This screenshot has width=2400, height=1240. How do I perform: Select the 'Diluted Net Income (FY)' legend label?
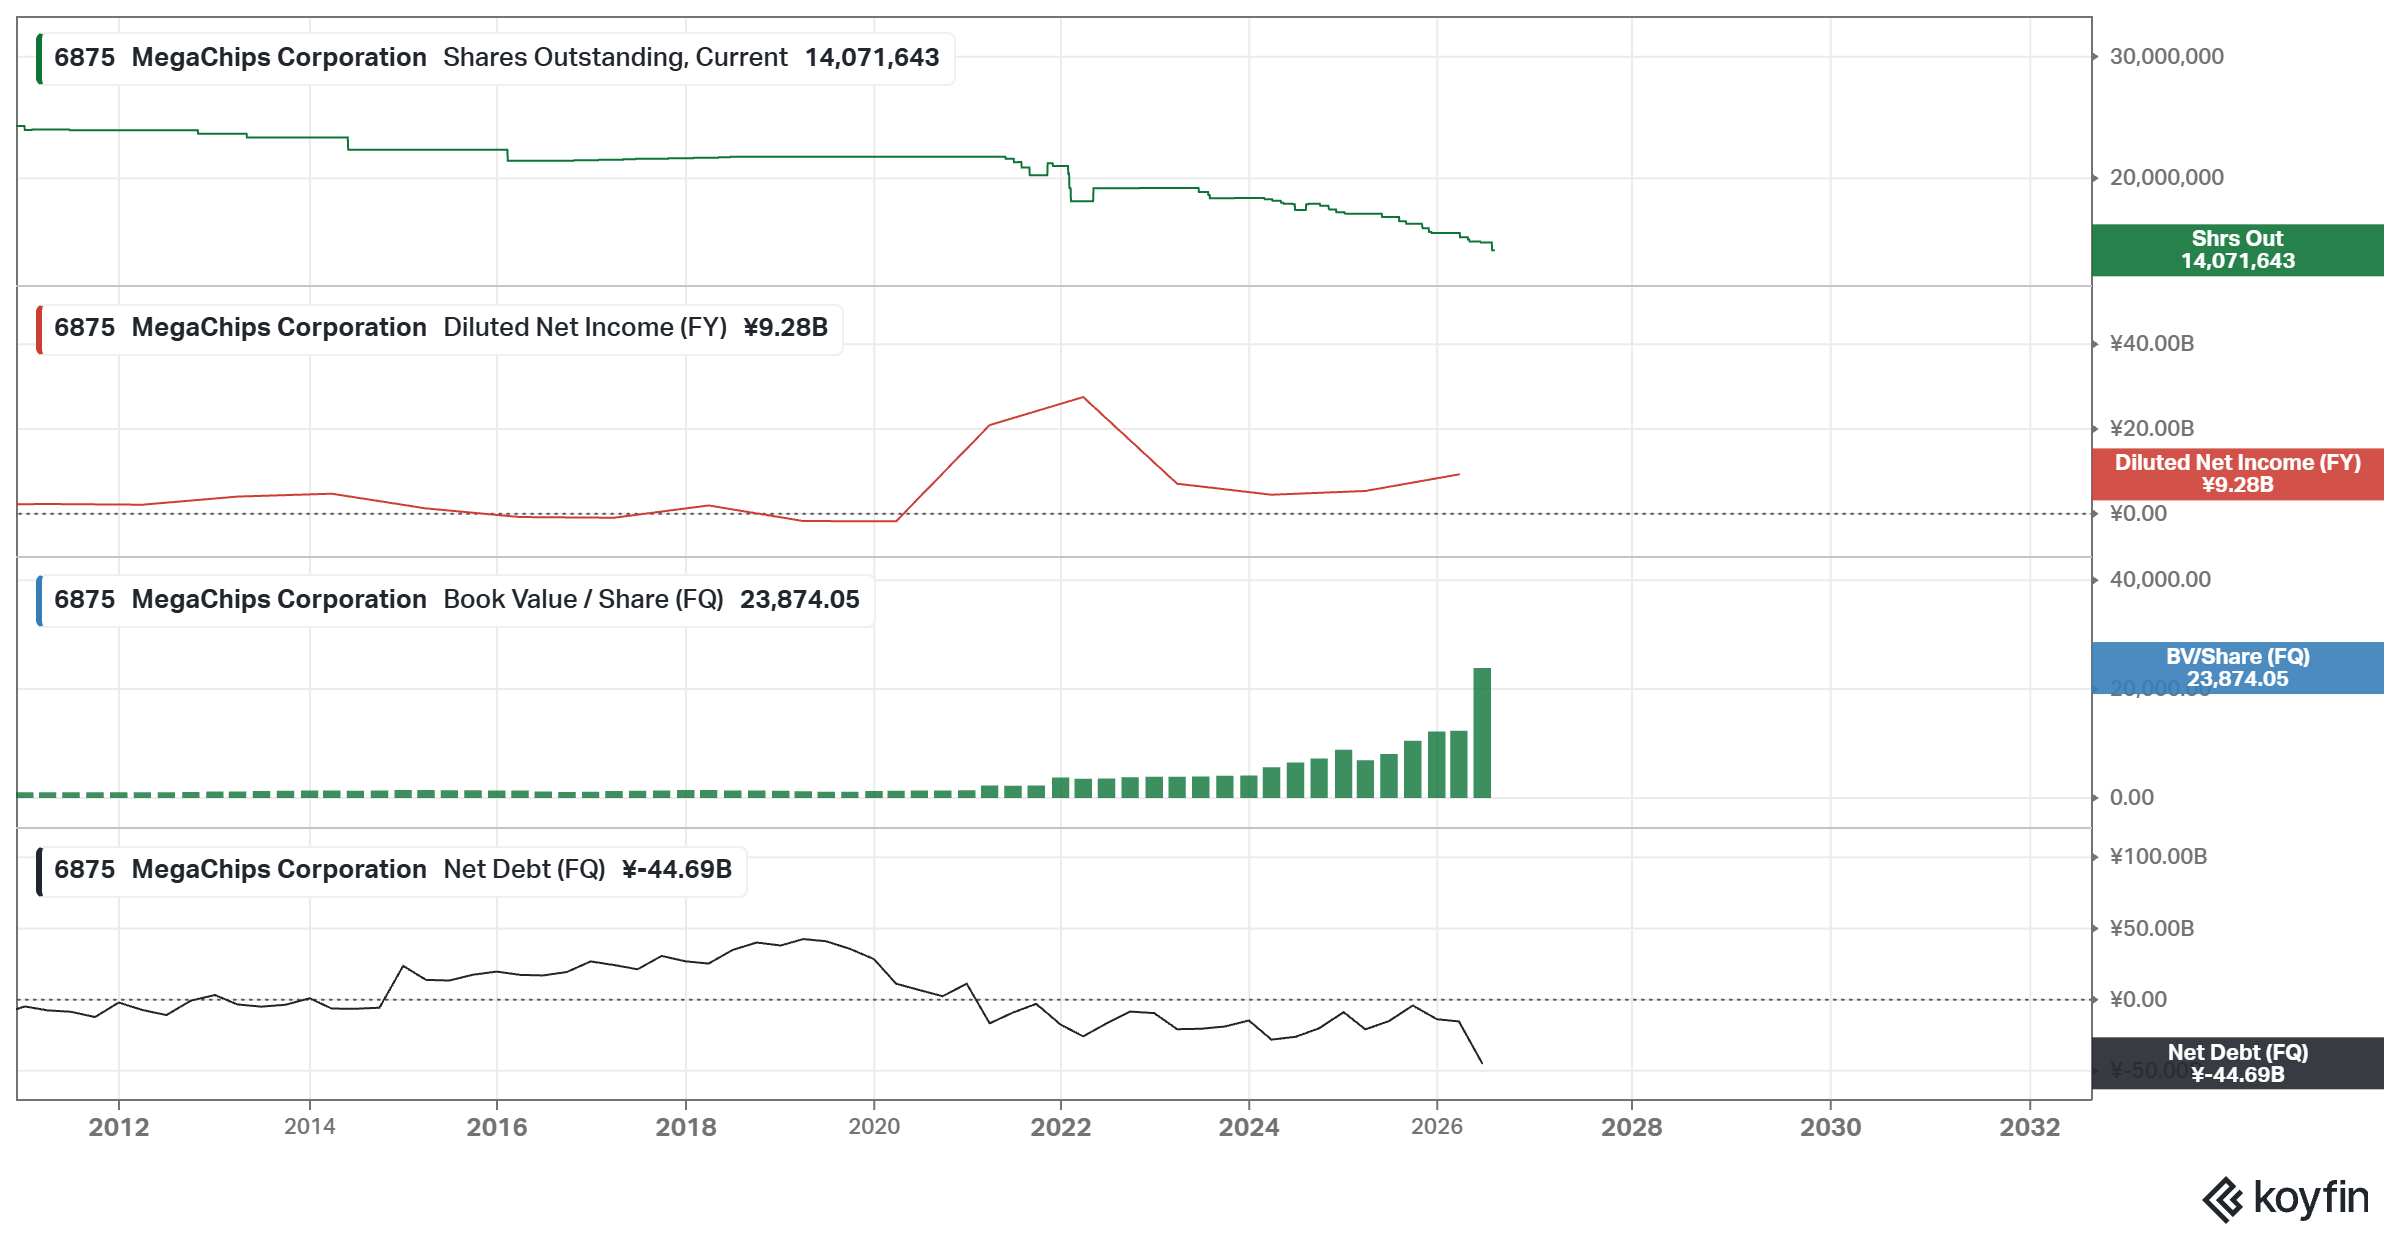585,328
